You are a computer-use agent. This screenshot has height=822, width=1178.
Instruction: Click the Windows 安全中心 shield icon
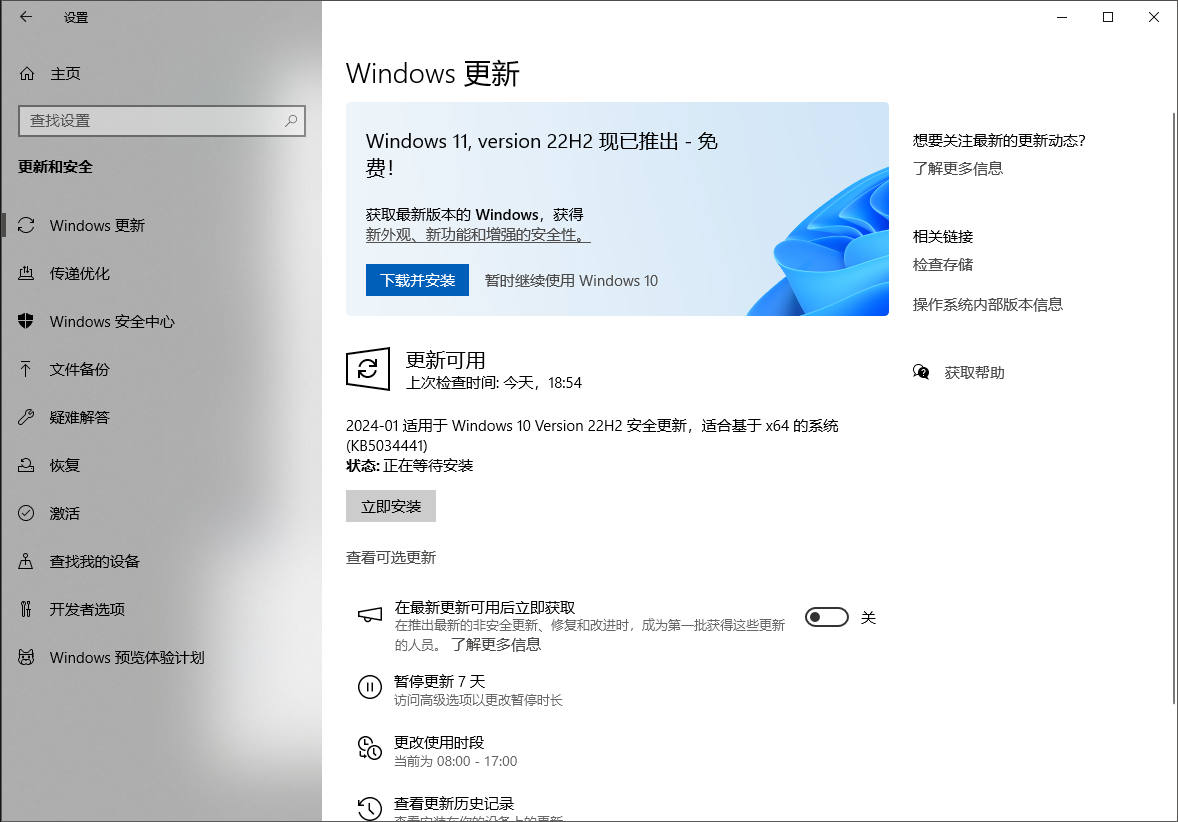click(27, 322)
